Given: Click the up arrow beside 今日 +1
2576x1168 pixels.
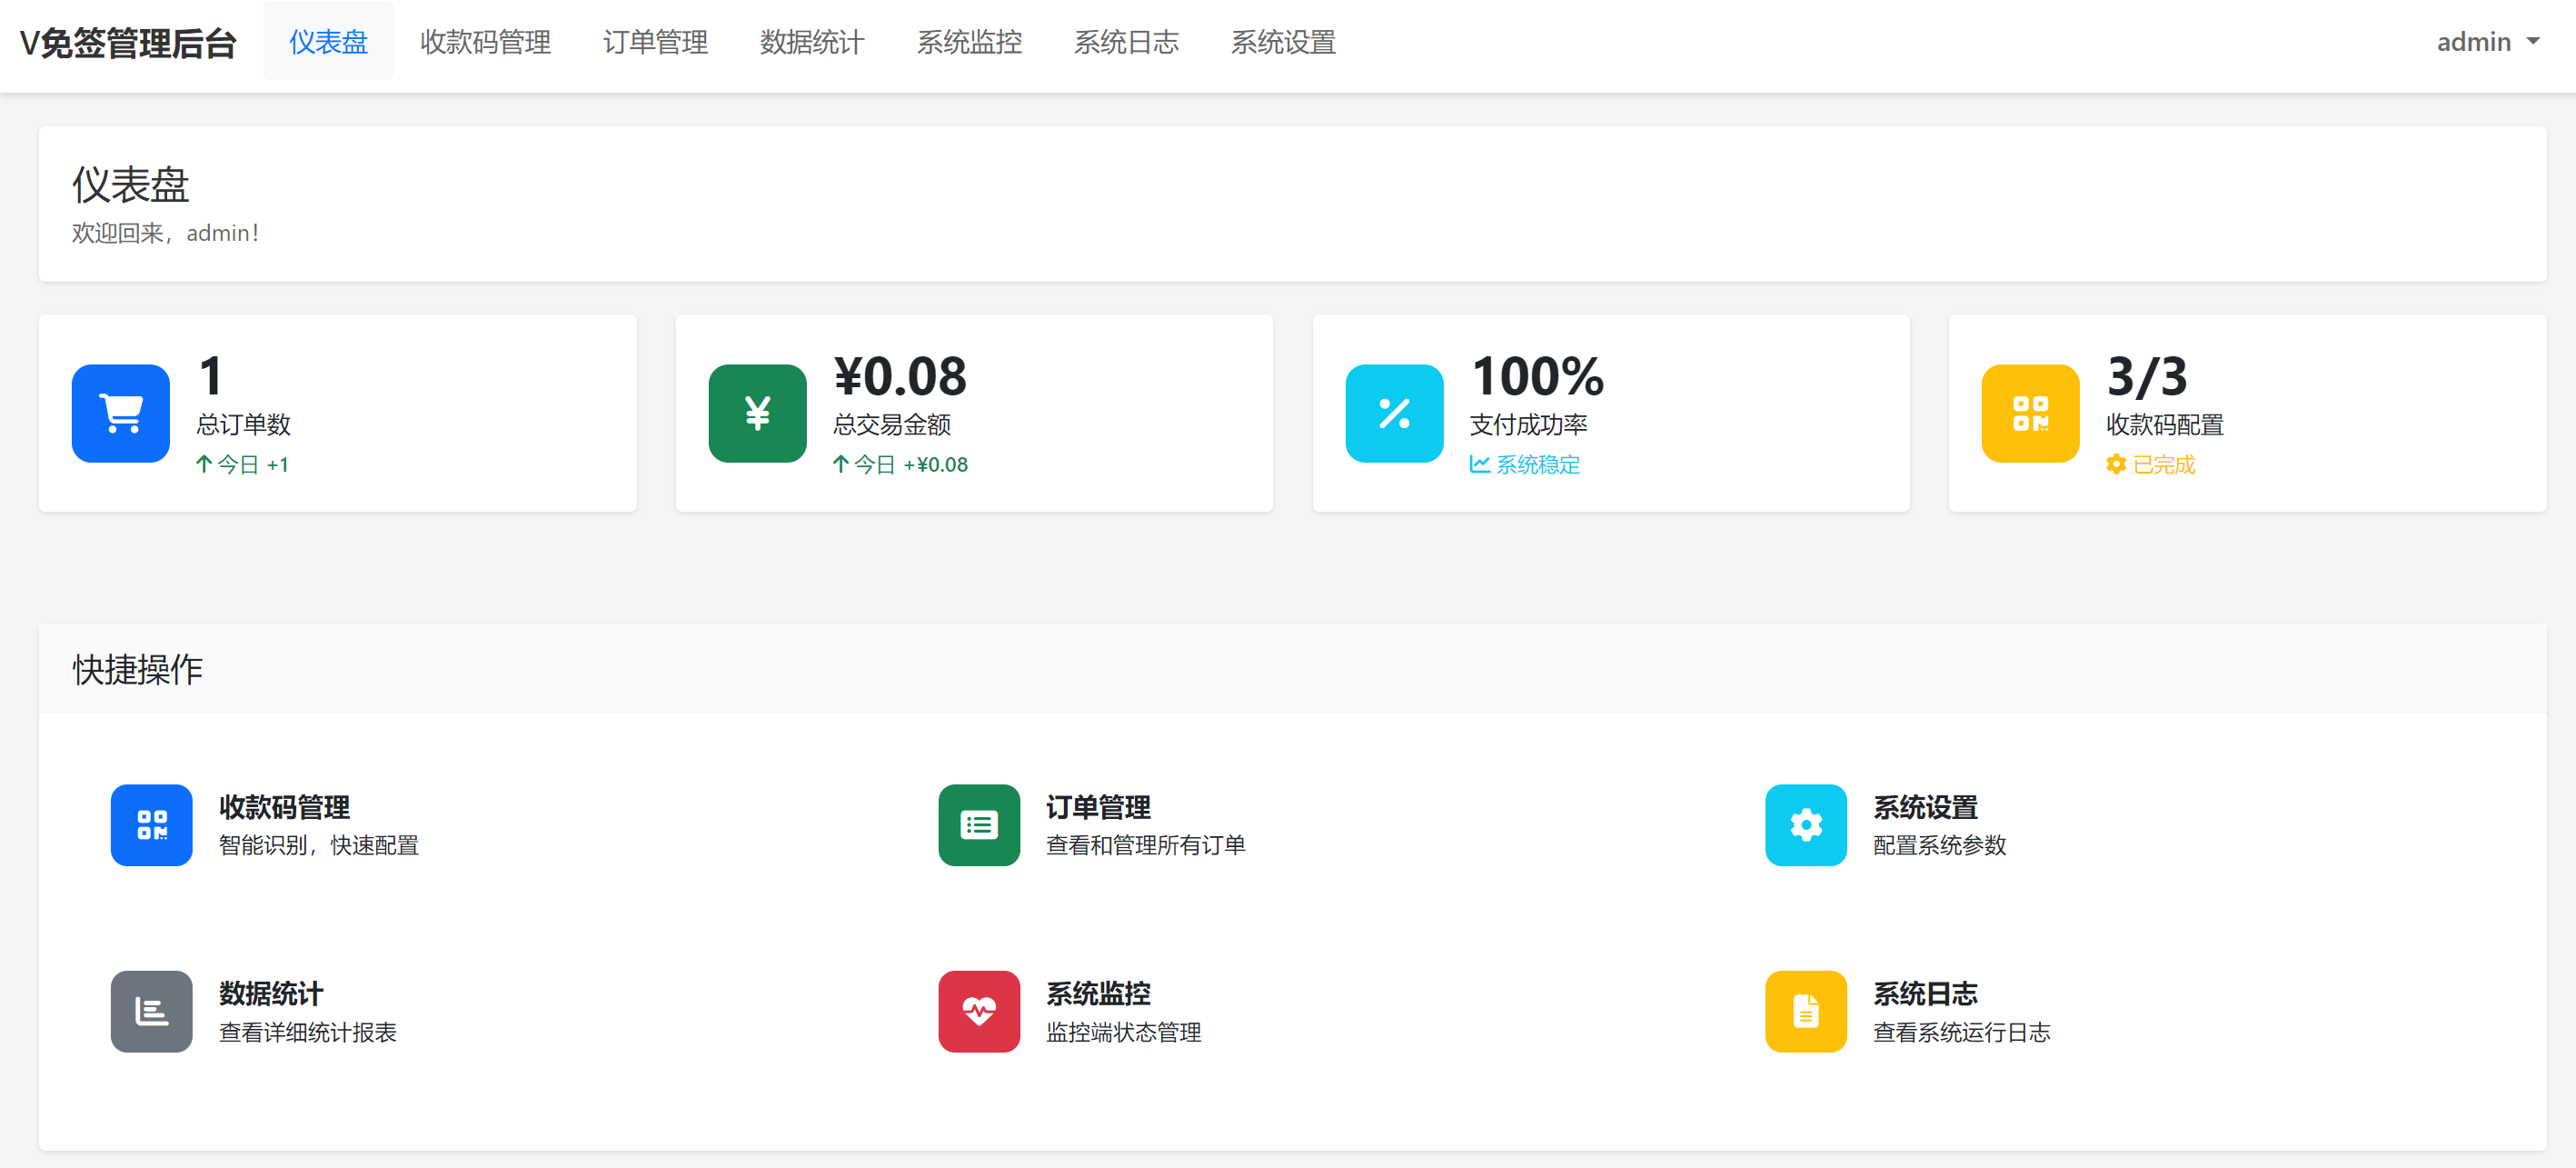Looking at the screenshot, I should (204, 464).
